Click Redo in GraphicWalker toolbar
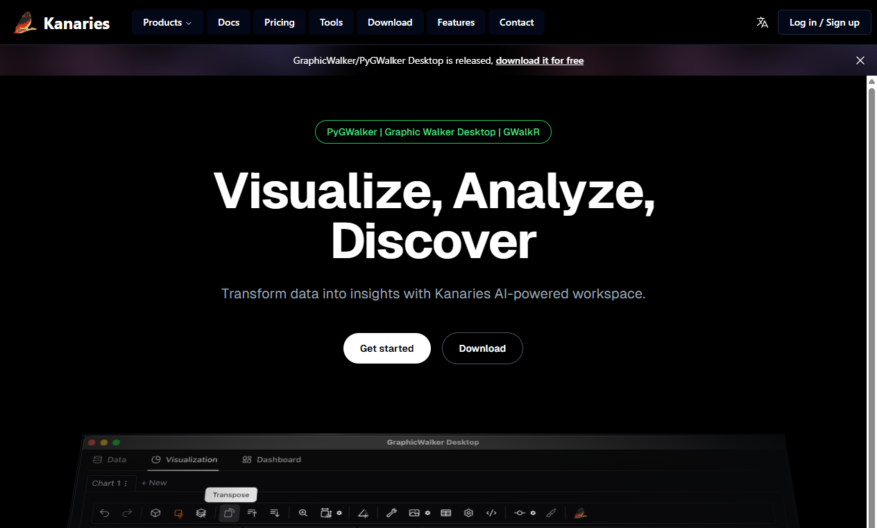 (x=127, y=513)
